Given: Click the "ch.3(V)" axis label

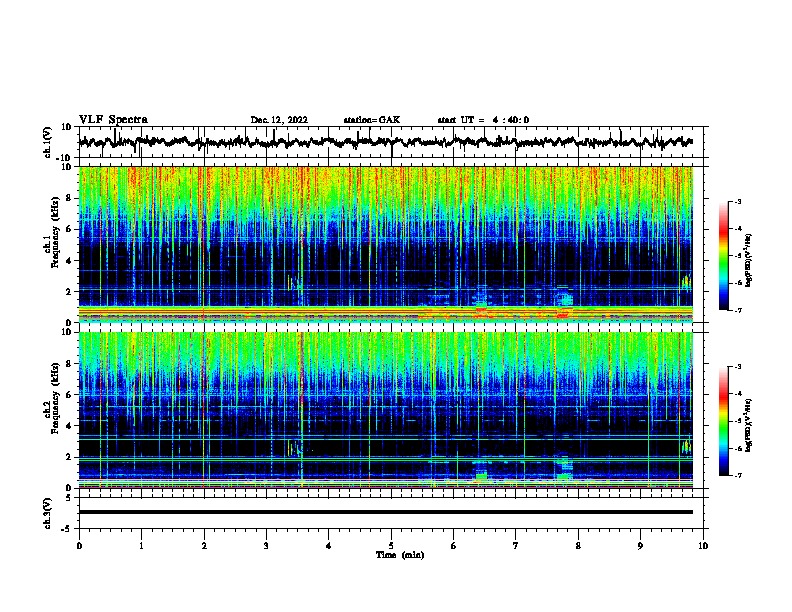Looking at the screenshot, I should pyautogui.click(x=48, y=513).
